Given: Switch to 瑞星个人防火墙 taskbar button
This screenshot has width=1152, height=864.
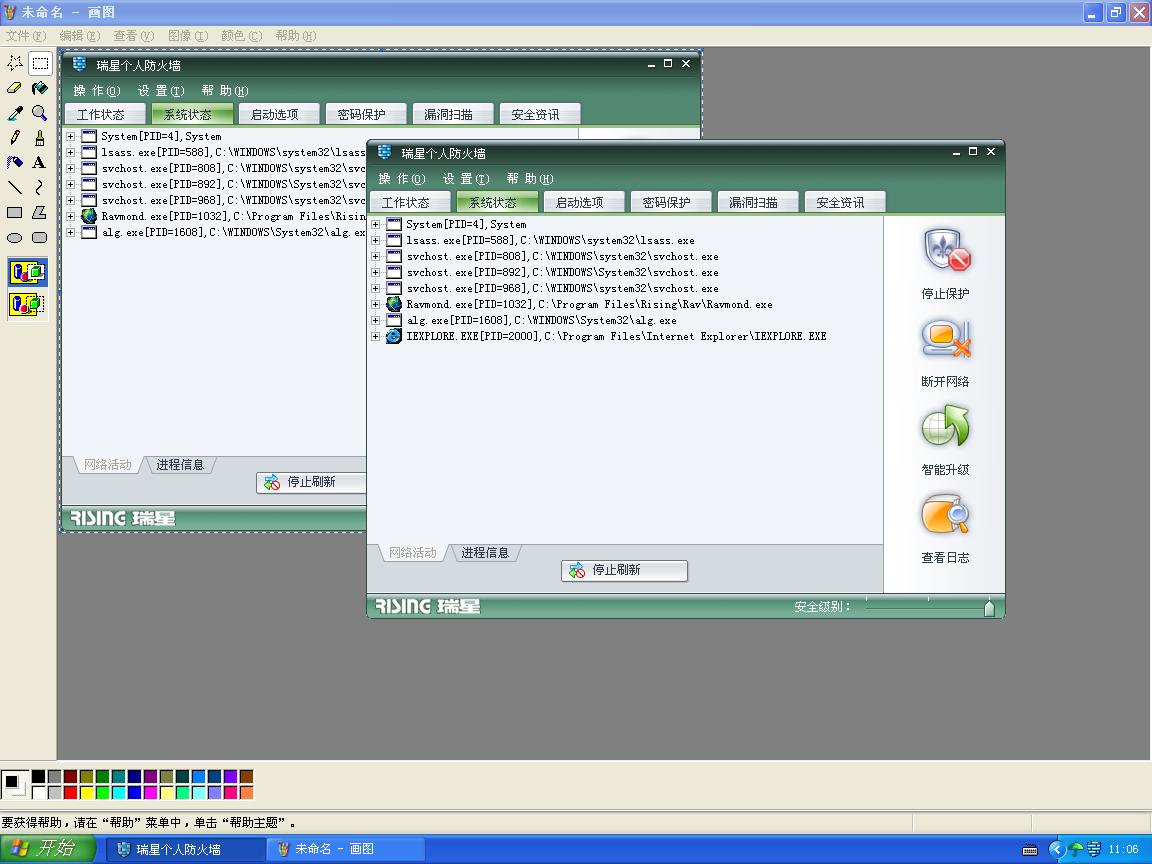Looking at the screenshot, I should click(x=187, y=849).
